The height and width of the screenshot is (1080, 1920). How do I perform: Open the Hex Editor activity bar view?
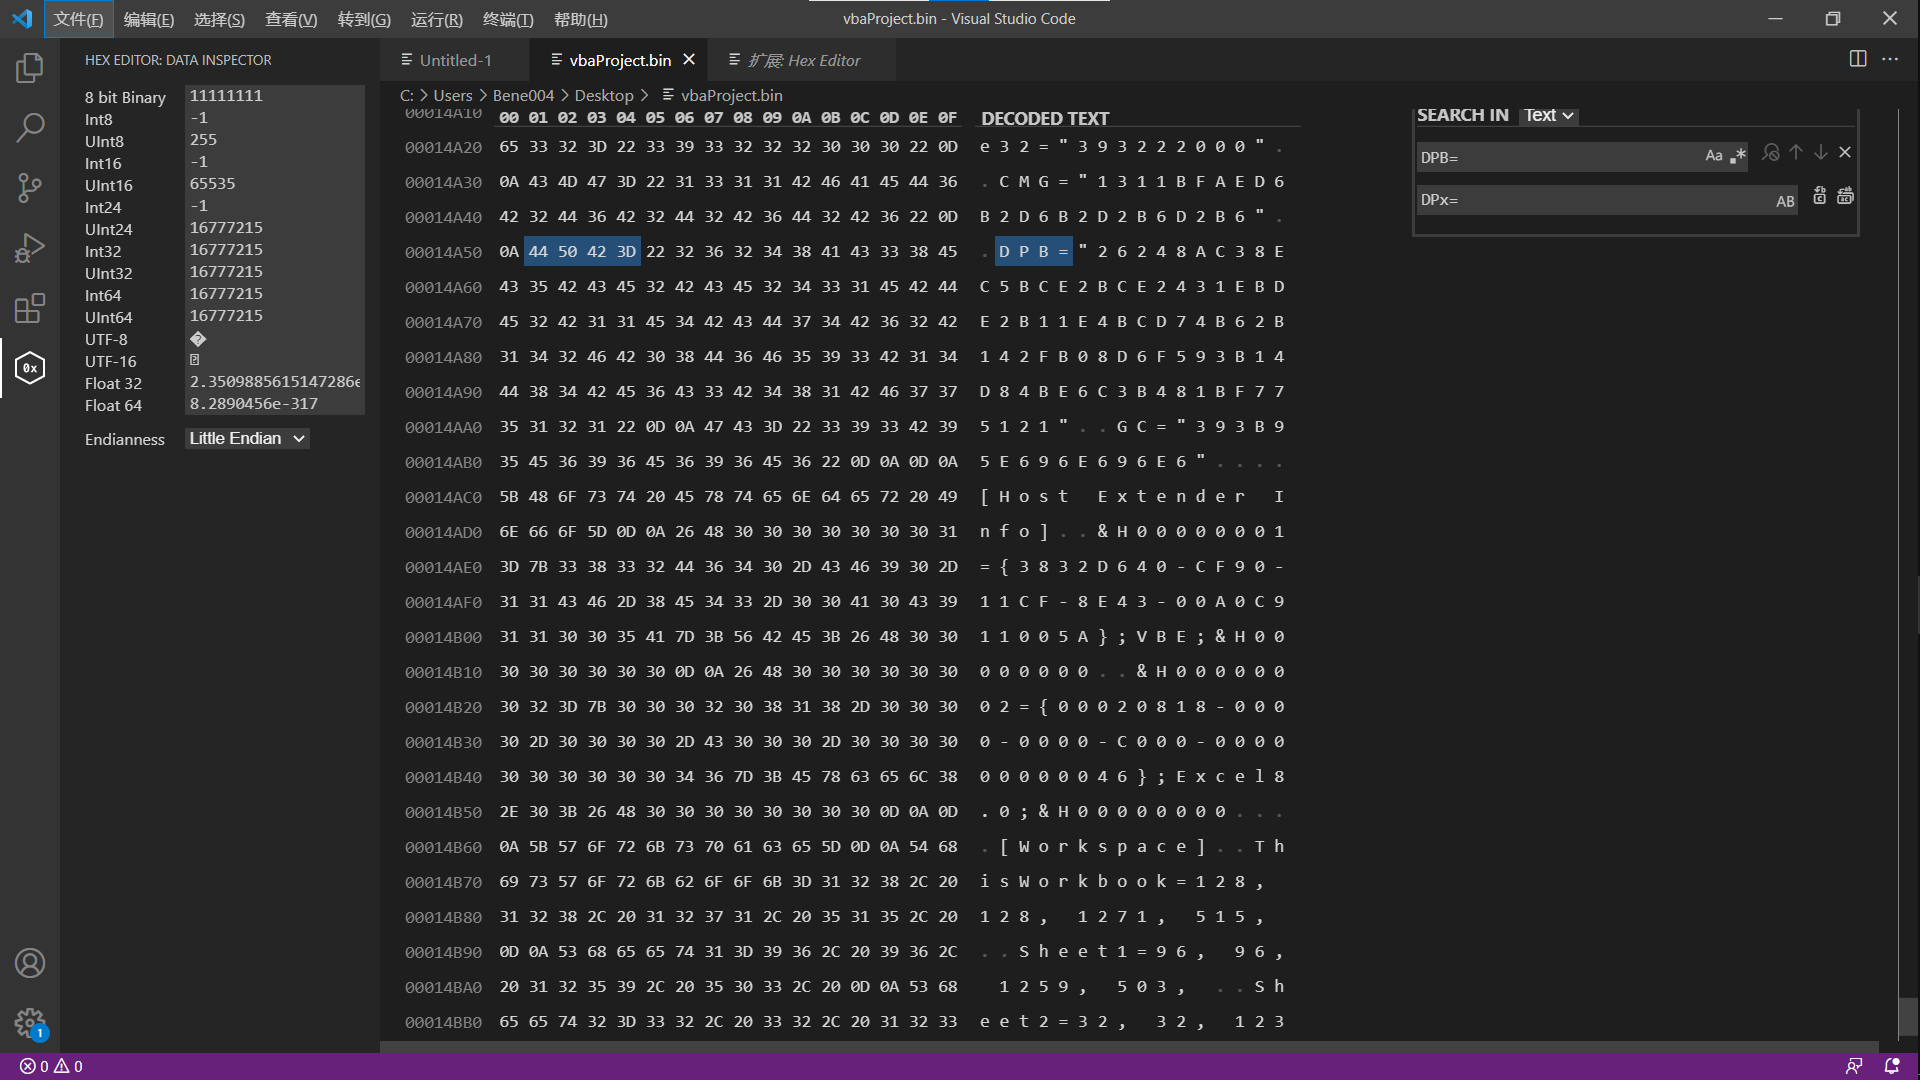[x=30, y=368]
